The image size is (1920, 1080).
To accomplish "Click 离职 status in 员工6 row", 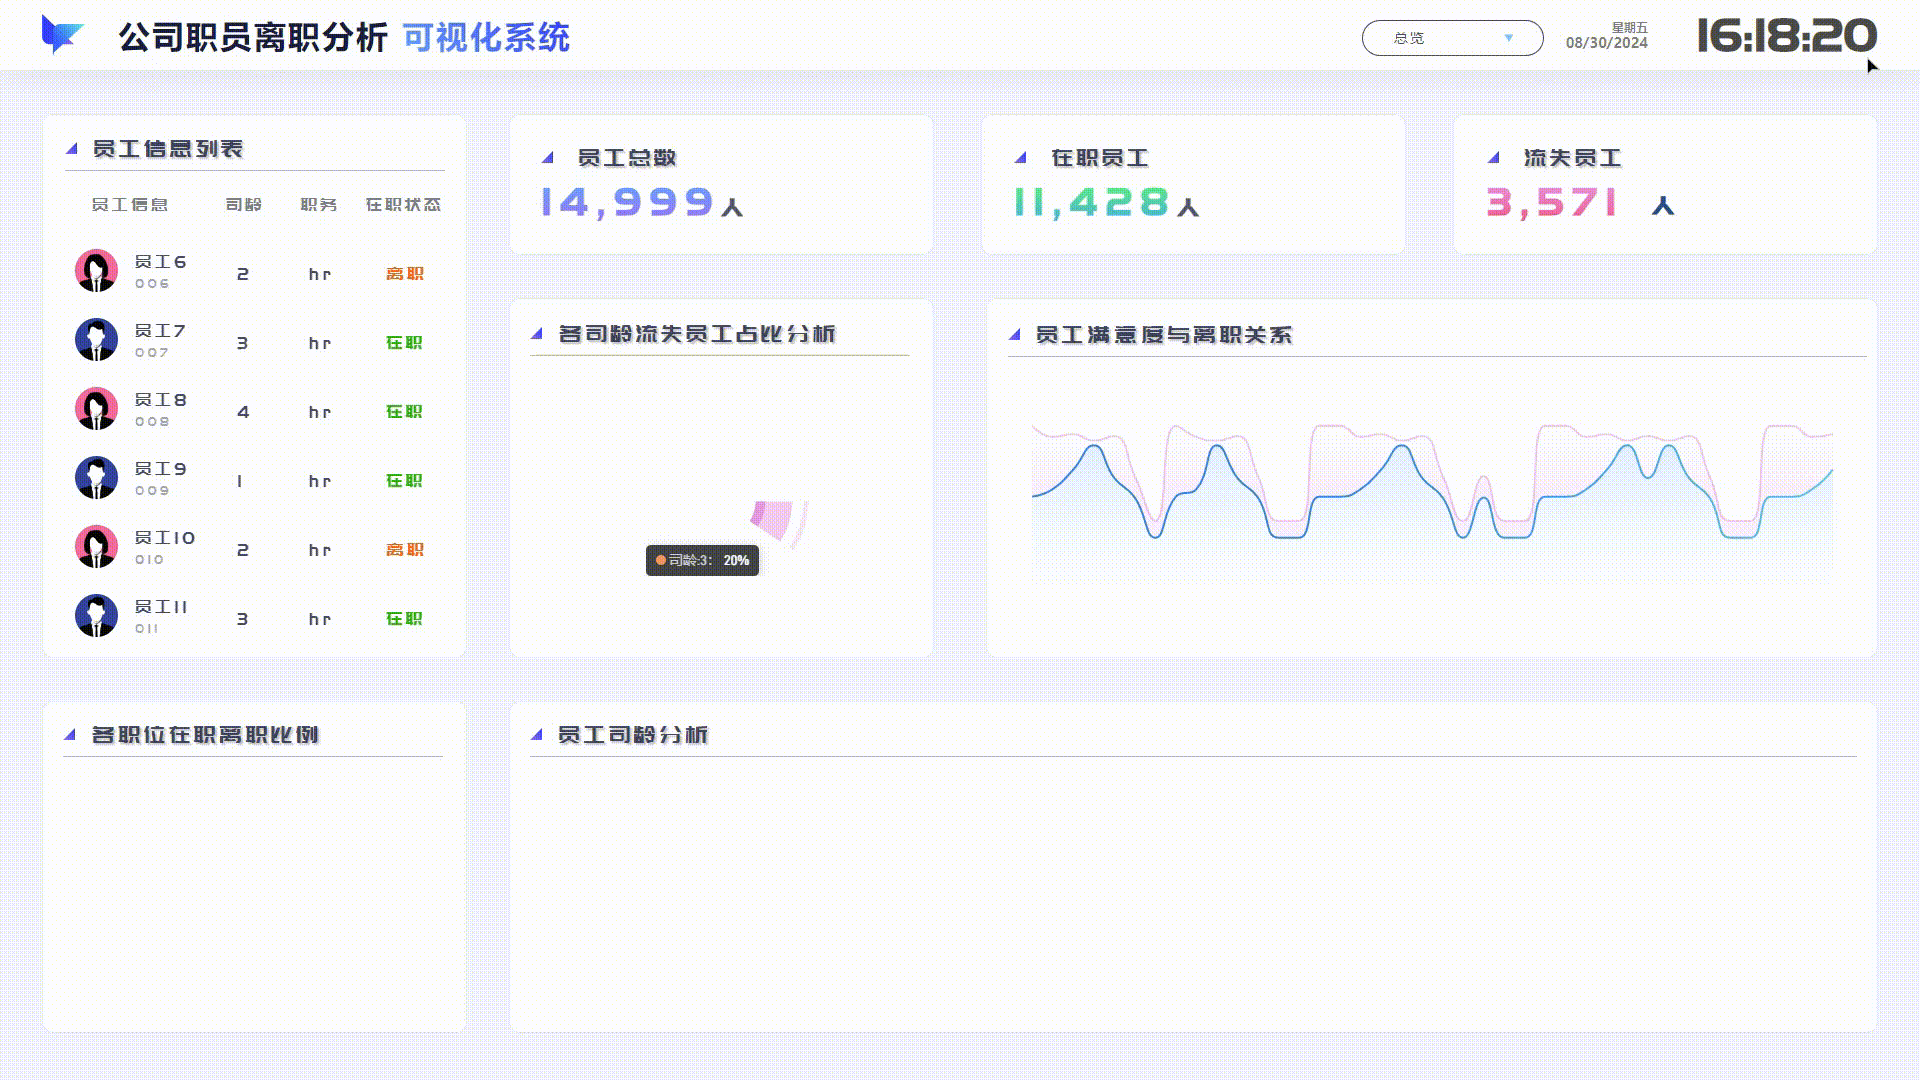I will 405,274.
